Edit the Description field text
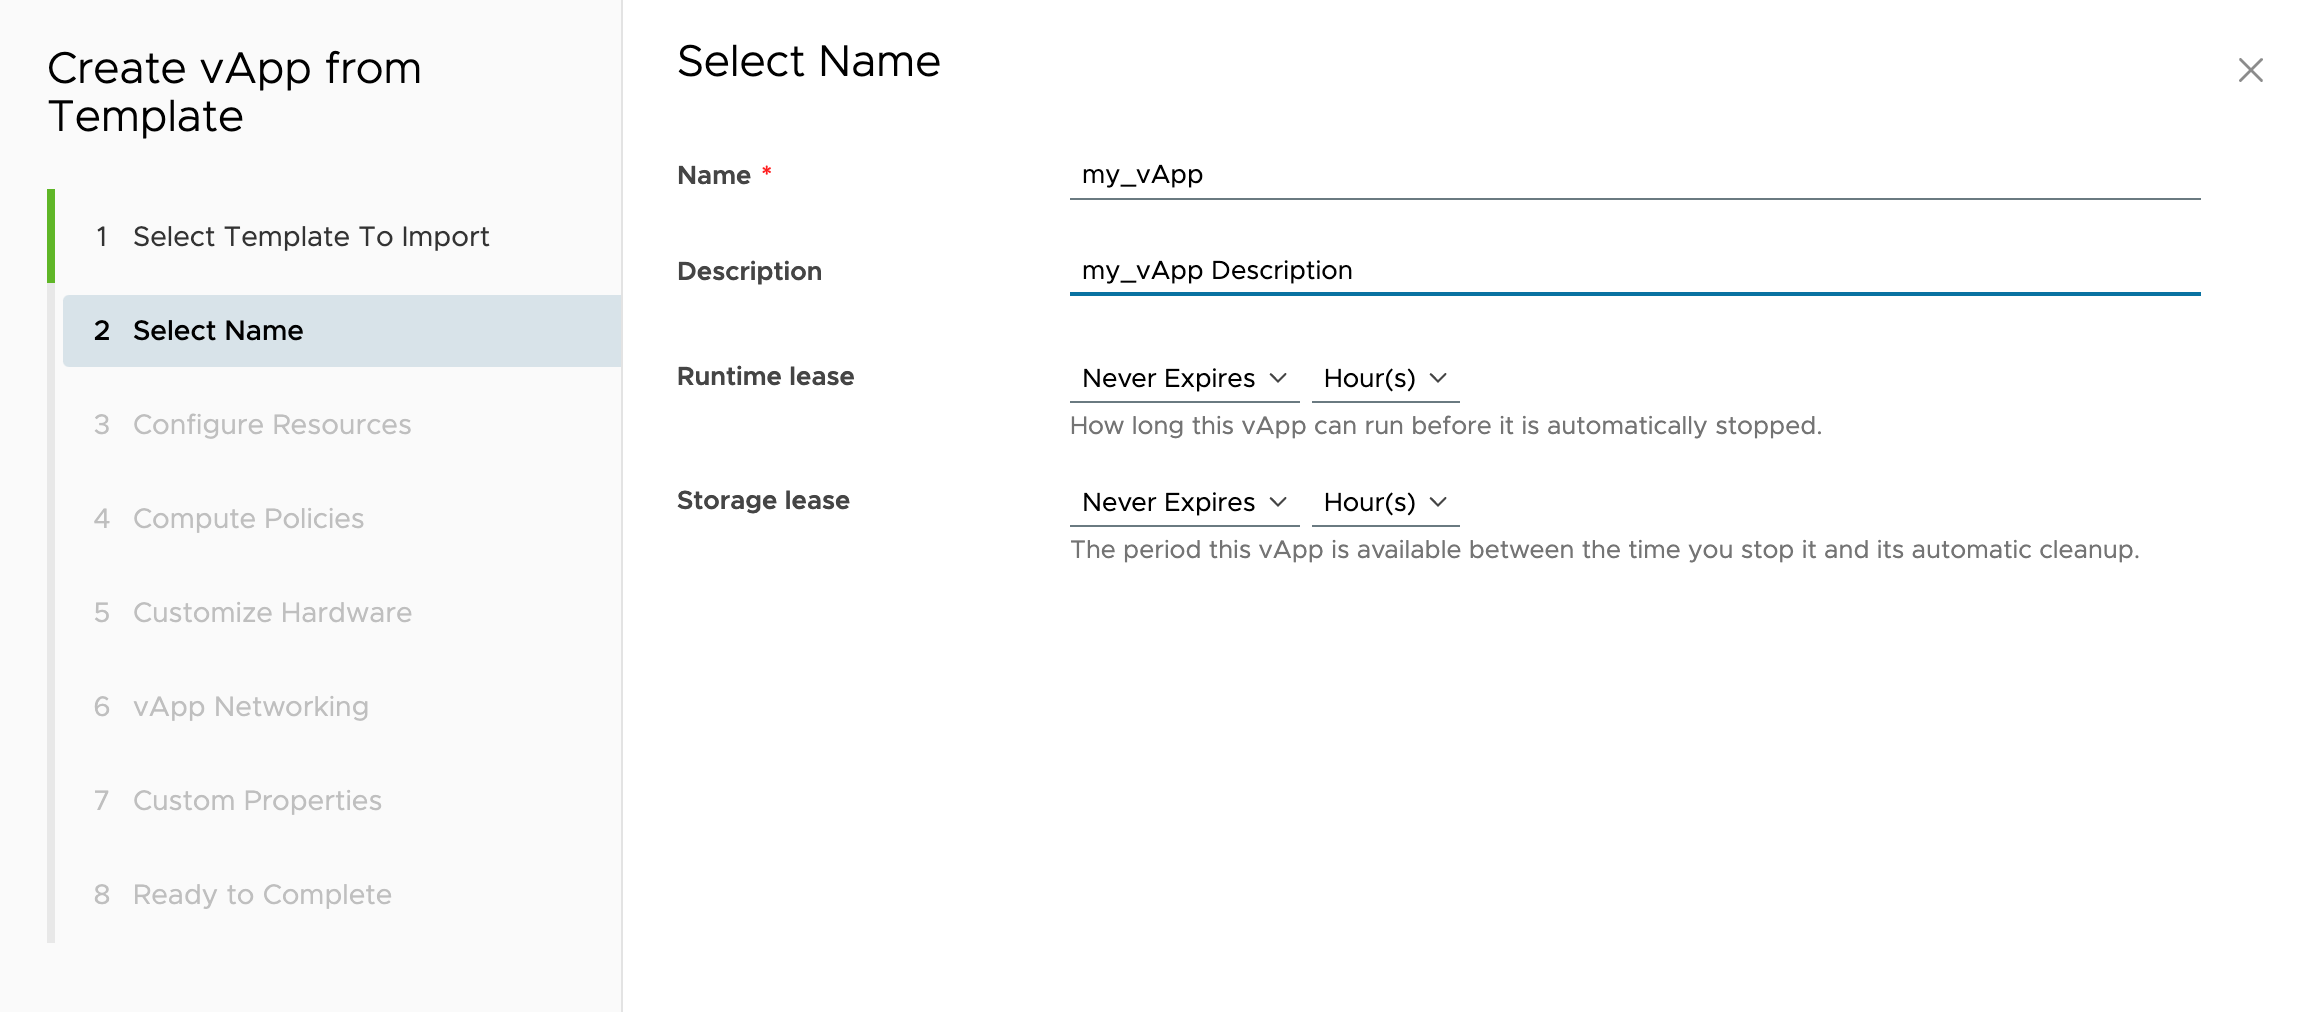The height and width of the screenshot is (1012, 2298). click(1635, 271)
